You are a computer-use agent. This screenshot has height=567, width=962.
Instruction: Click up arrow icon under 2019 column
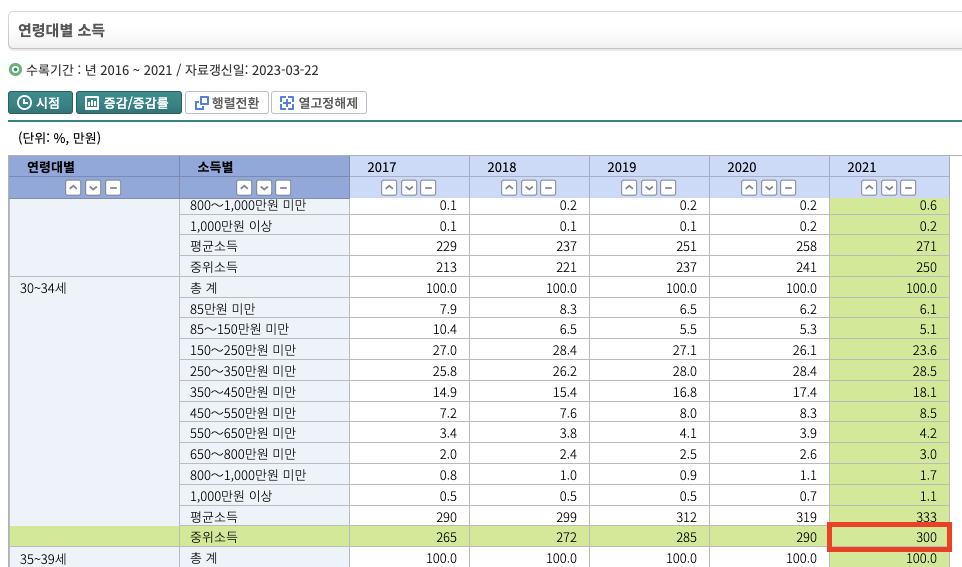(629, 188)
